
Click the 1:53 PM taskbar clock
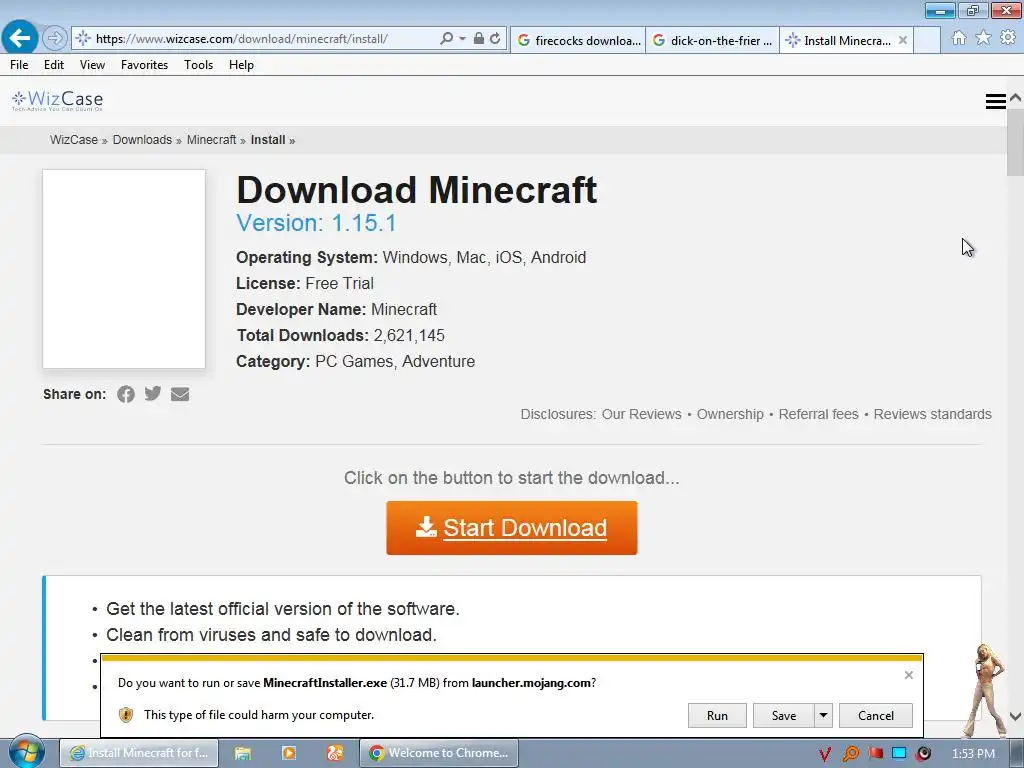[x=973, y=754]
